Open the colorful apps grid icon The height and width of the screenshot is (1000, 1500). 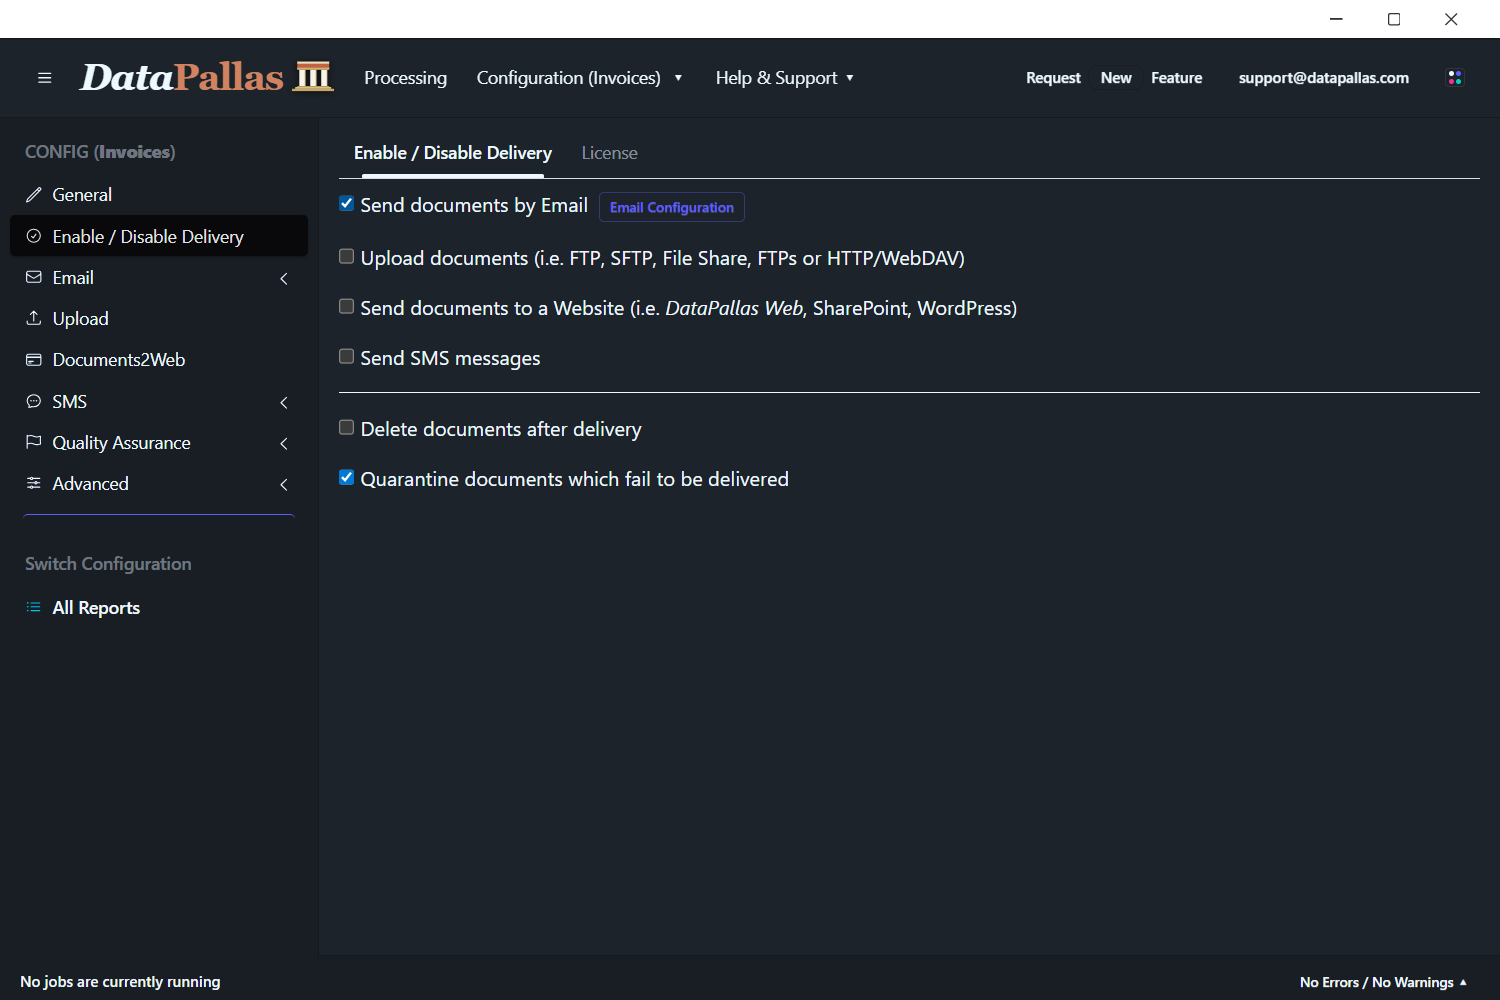tap(1455, 78)
